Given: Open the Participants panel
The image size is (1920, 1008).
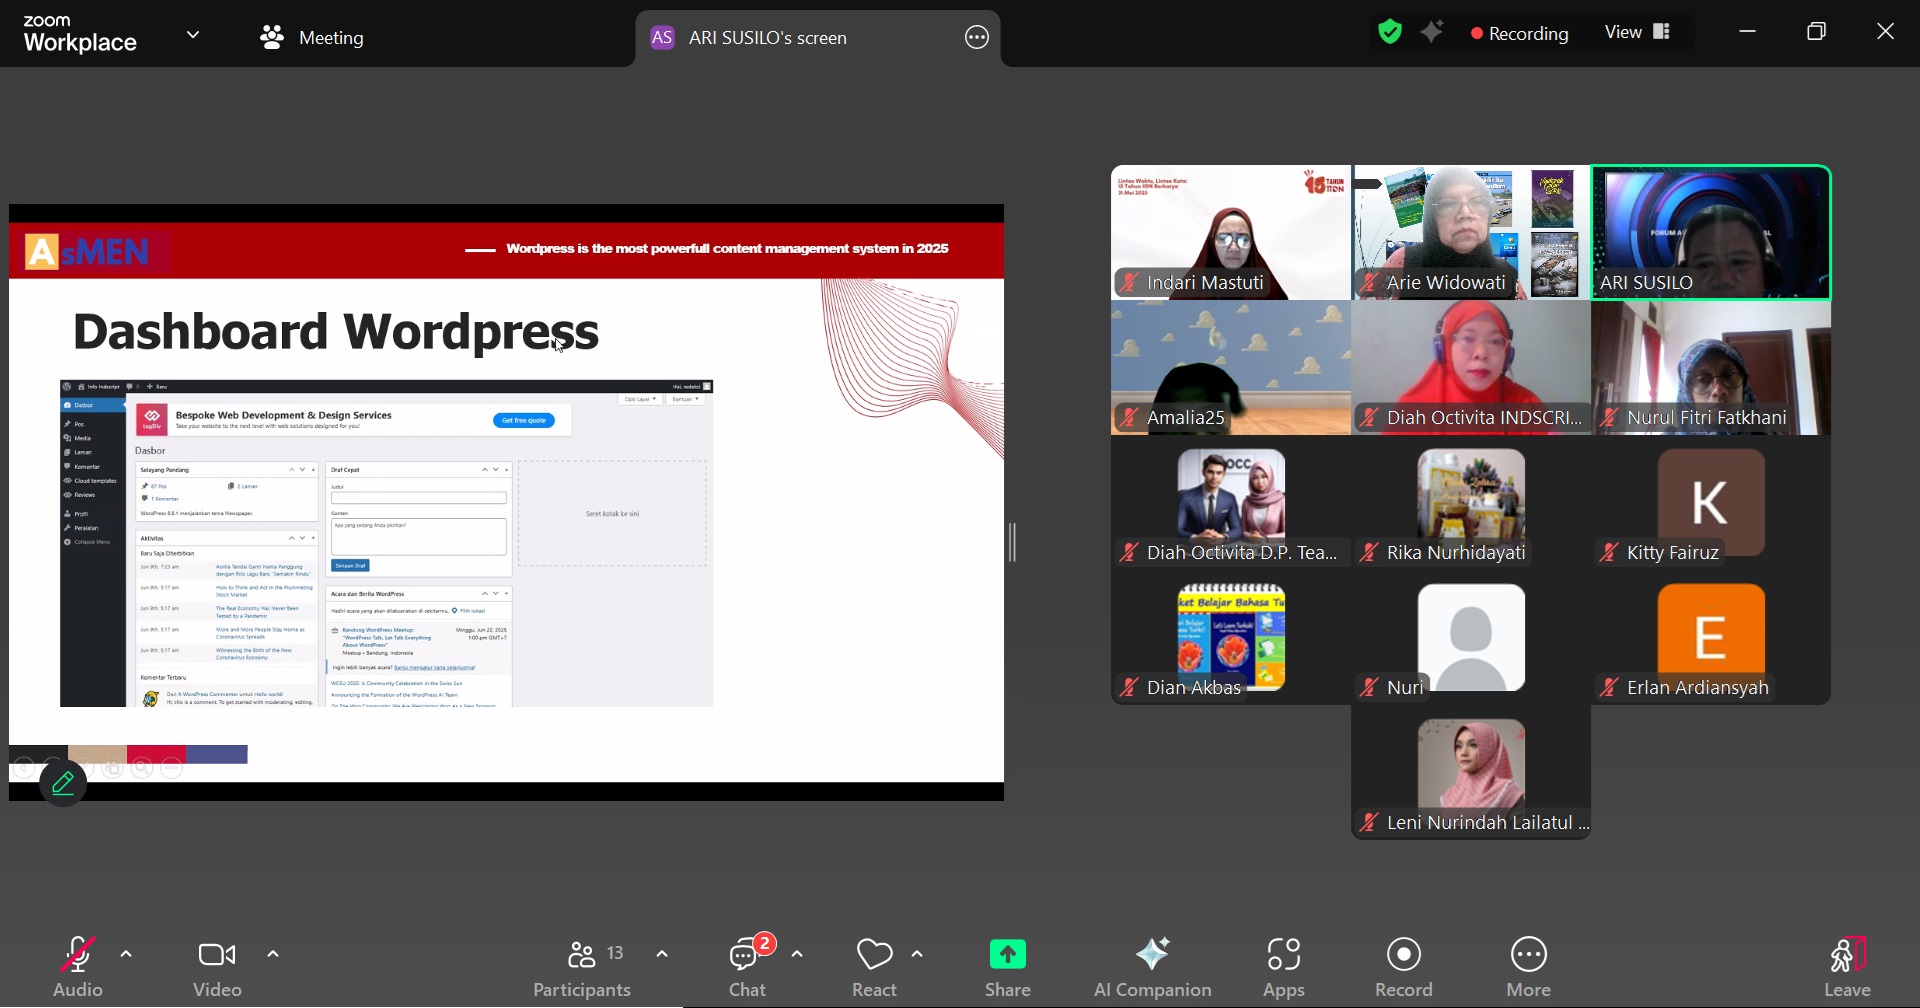Looking at the screenshot, I should pos(582,967).
